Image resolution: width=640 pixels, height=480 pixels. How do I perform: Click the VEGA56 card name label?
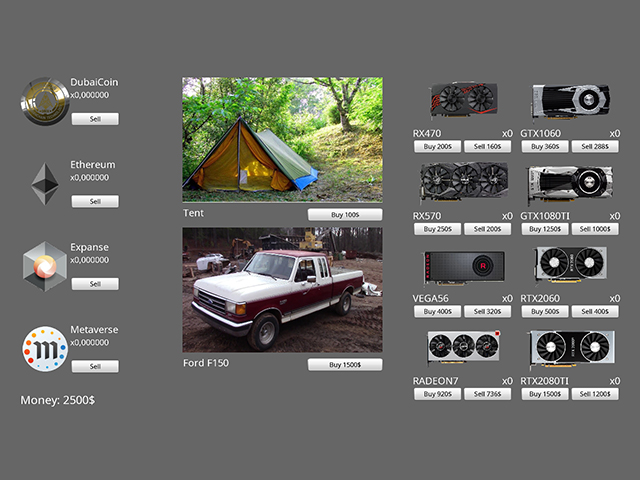(431, 298)
